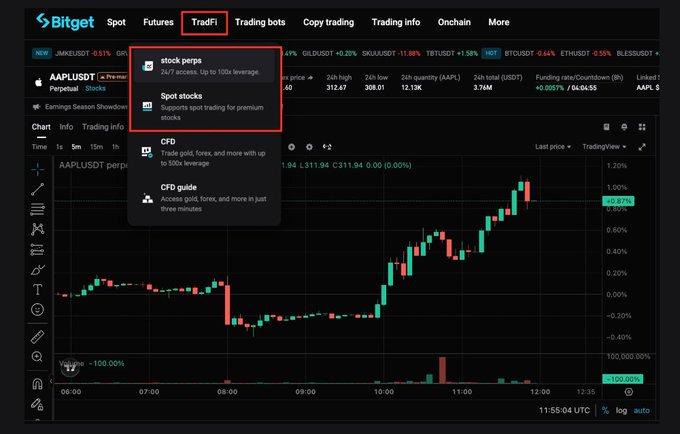Screen dimensions: 680x434
Task: Open the Copy trading menu
Action: (x=328, y=22)
